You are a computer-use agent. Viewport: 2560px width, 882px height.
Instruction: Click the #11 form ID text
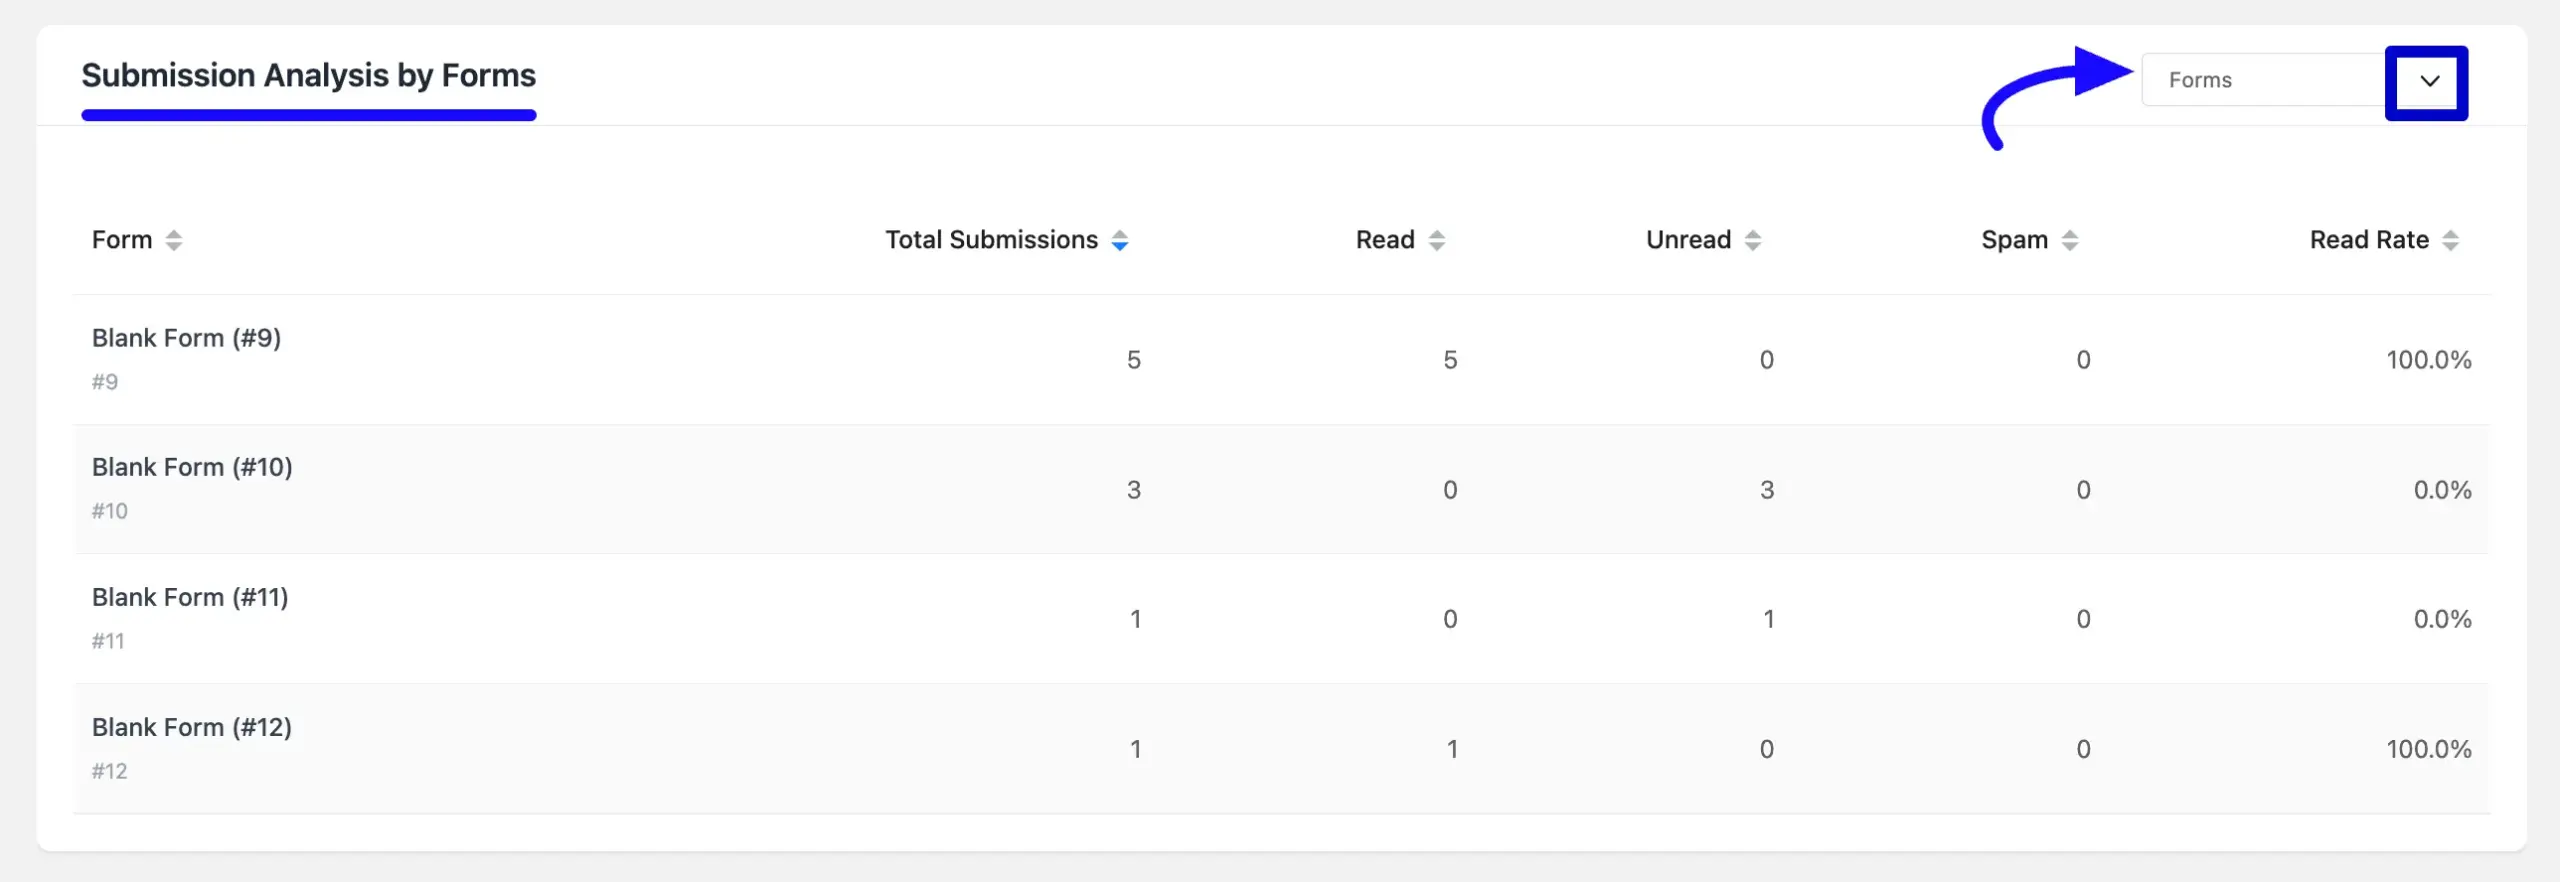point(108,641)
